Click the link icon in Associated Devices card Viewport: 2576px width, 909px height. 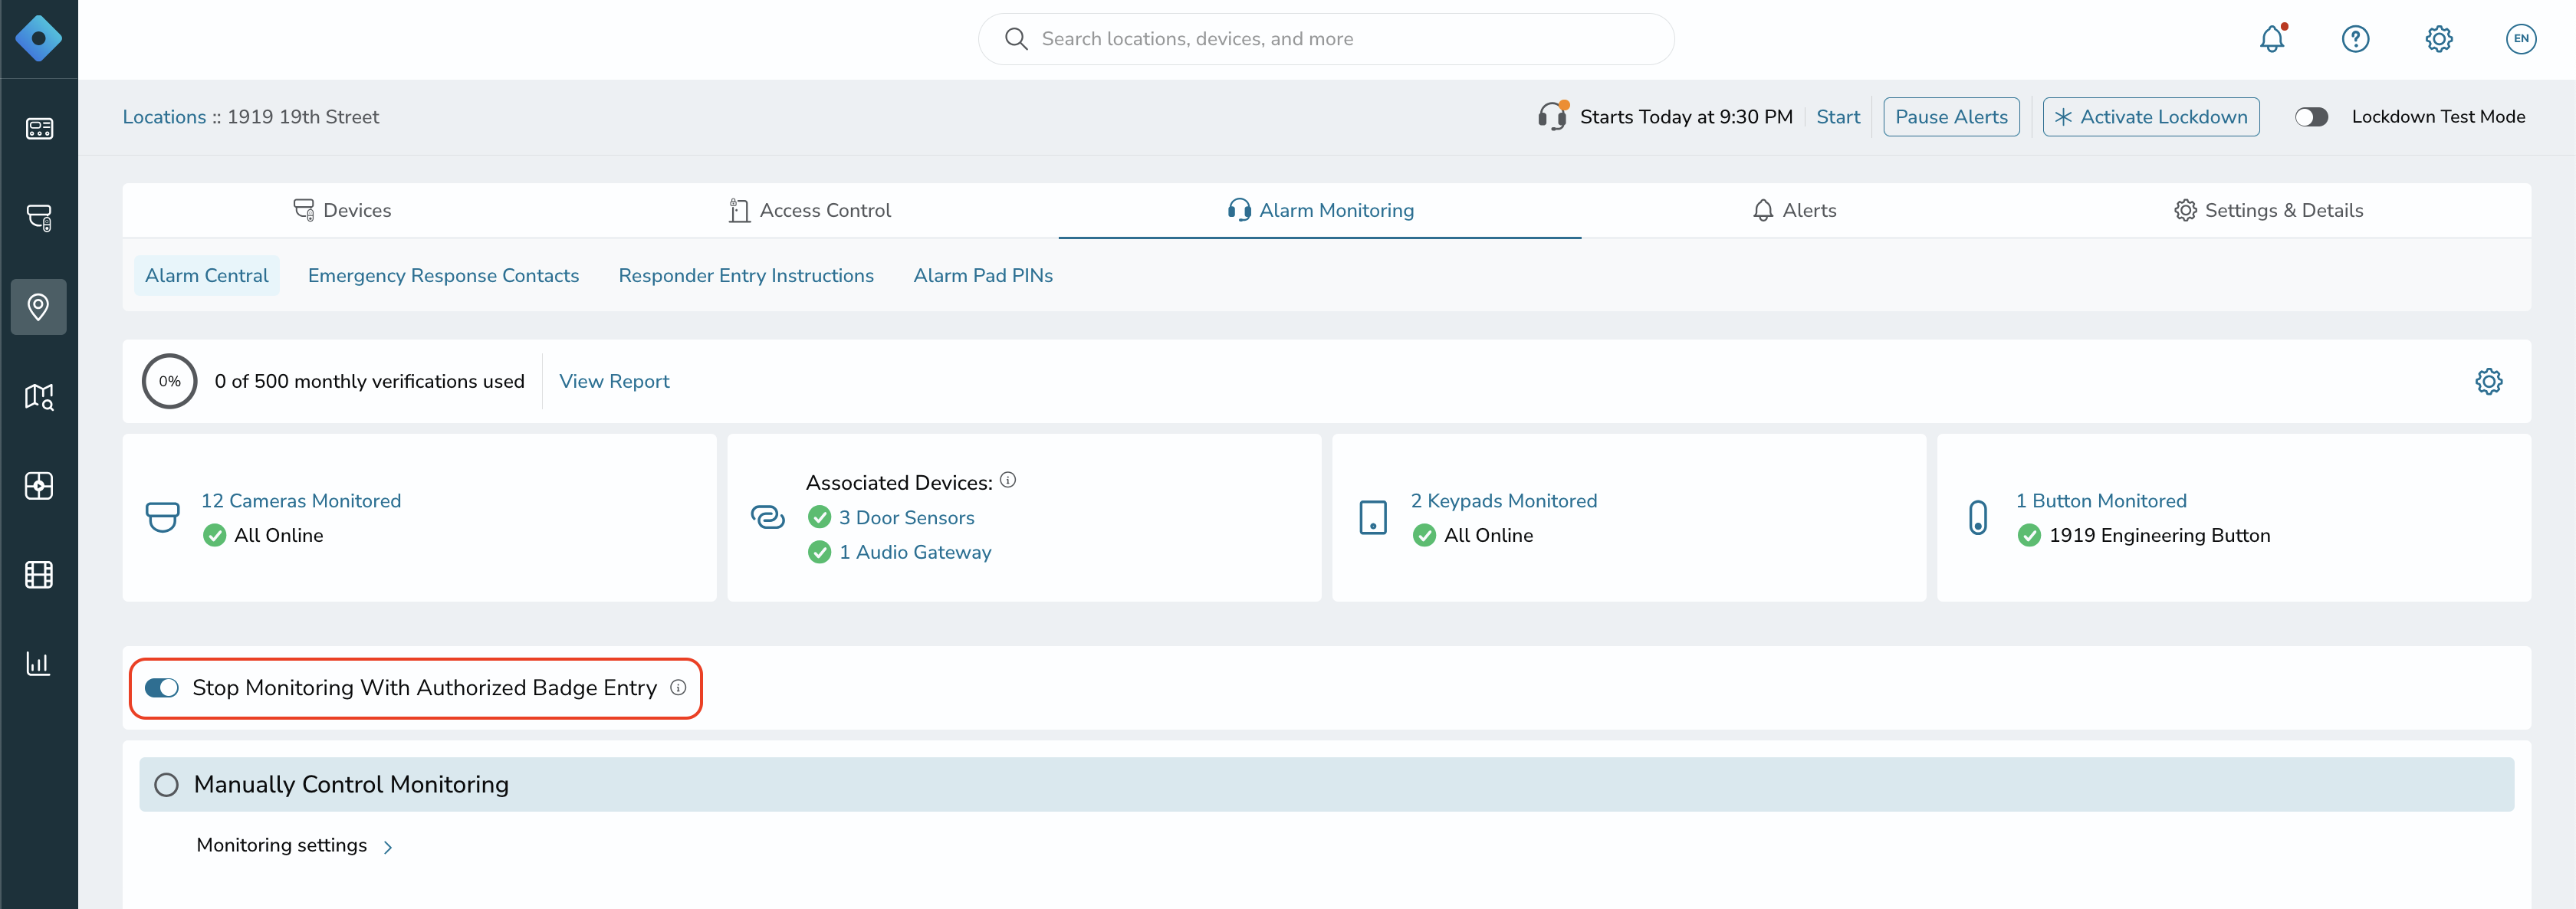click(767, 517)
